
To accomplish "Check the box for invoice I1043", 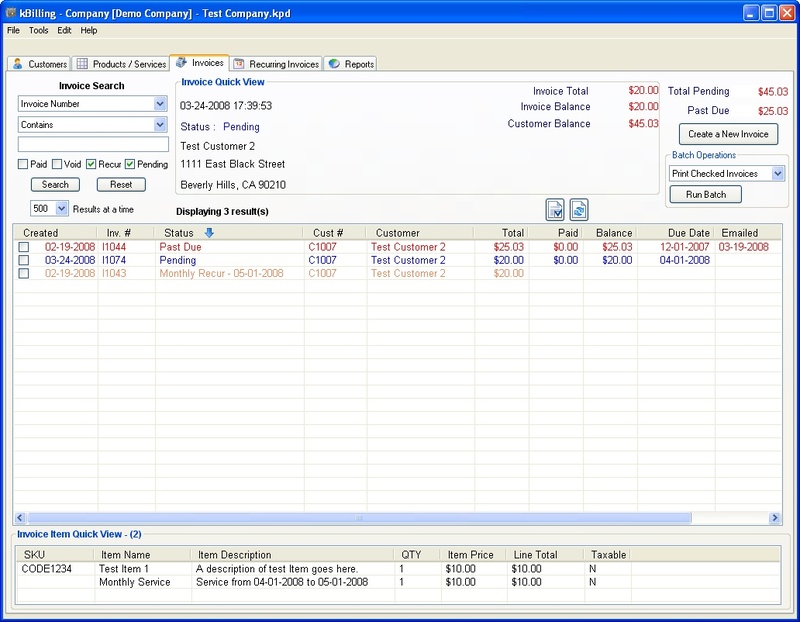I will pyautogui.click(x=23, y=273).
